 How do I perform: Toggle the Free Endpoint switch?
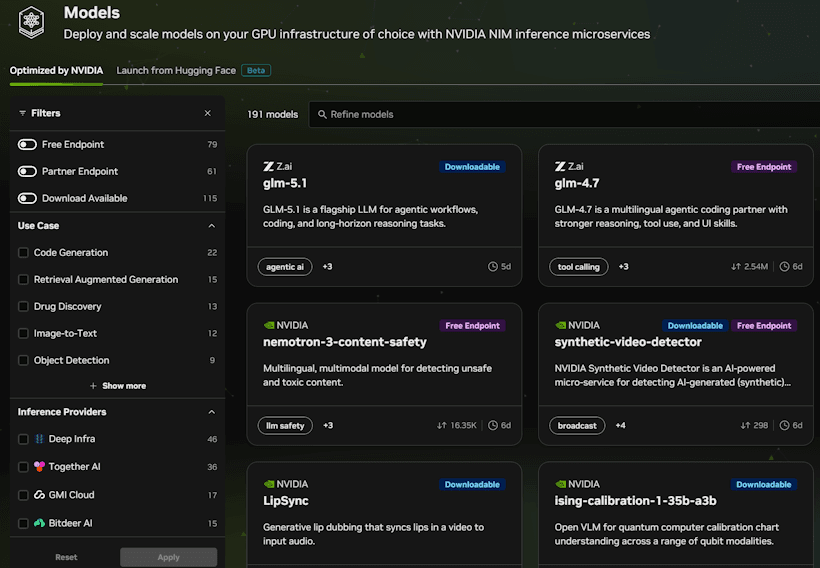pyautogui.click(x=27, y=144)
